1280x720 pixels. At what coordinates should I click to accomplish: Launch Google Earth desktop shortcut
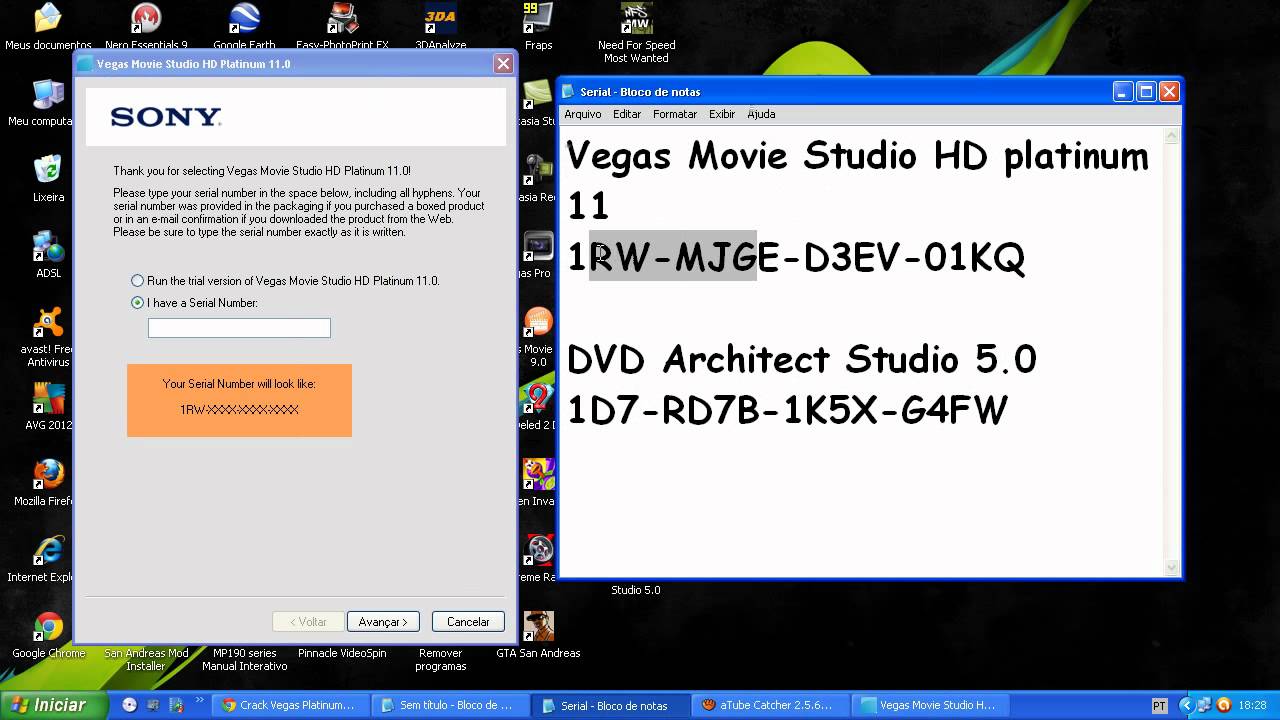coord(244,26)
